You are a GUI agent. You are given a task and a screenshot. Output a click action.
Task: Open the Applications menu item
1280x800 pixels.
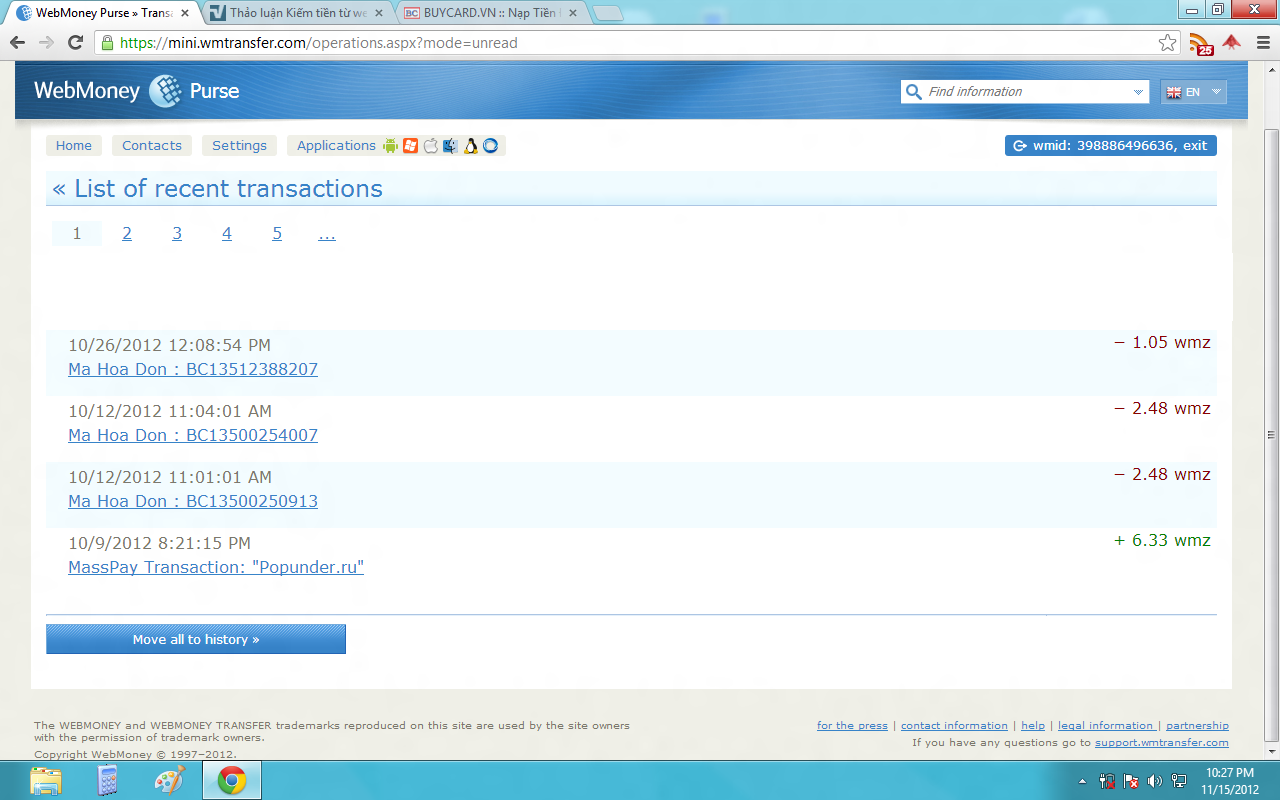click(x=336, y=145)
